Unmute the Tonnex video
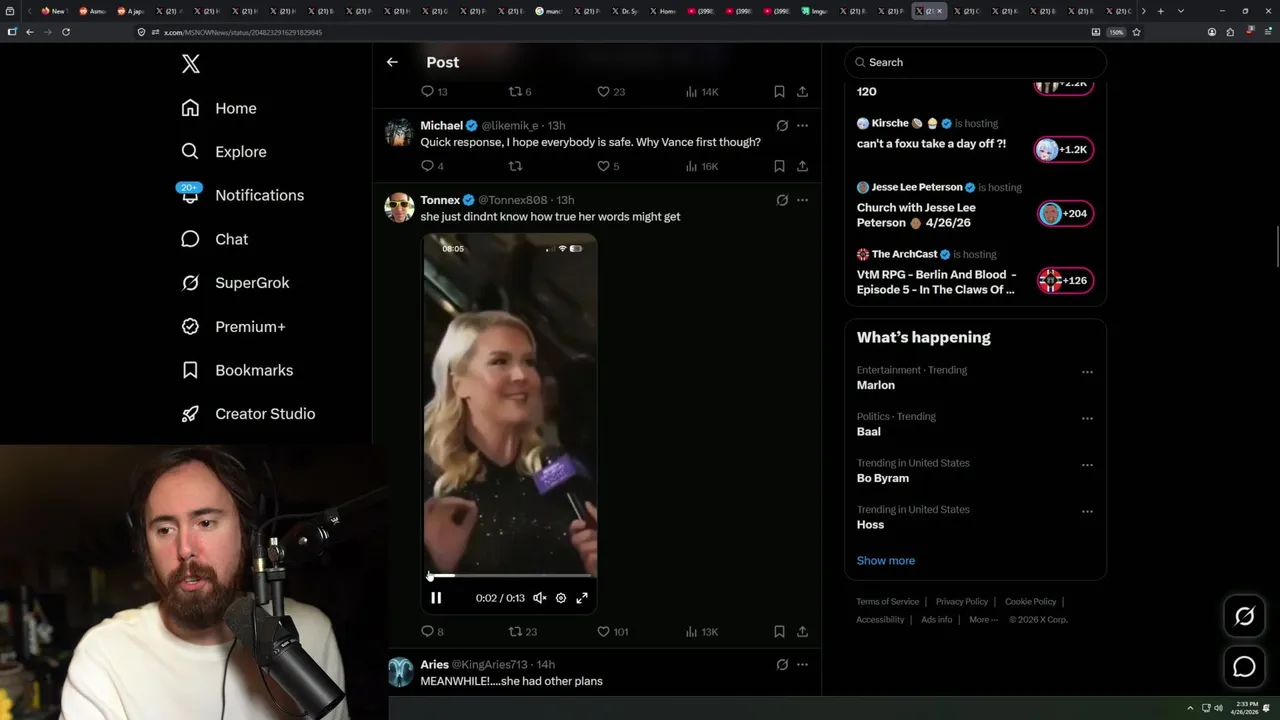The width and height of the screenshot is (1280, 720). [539, 598]
